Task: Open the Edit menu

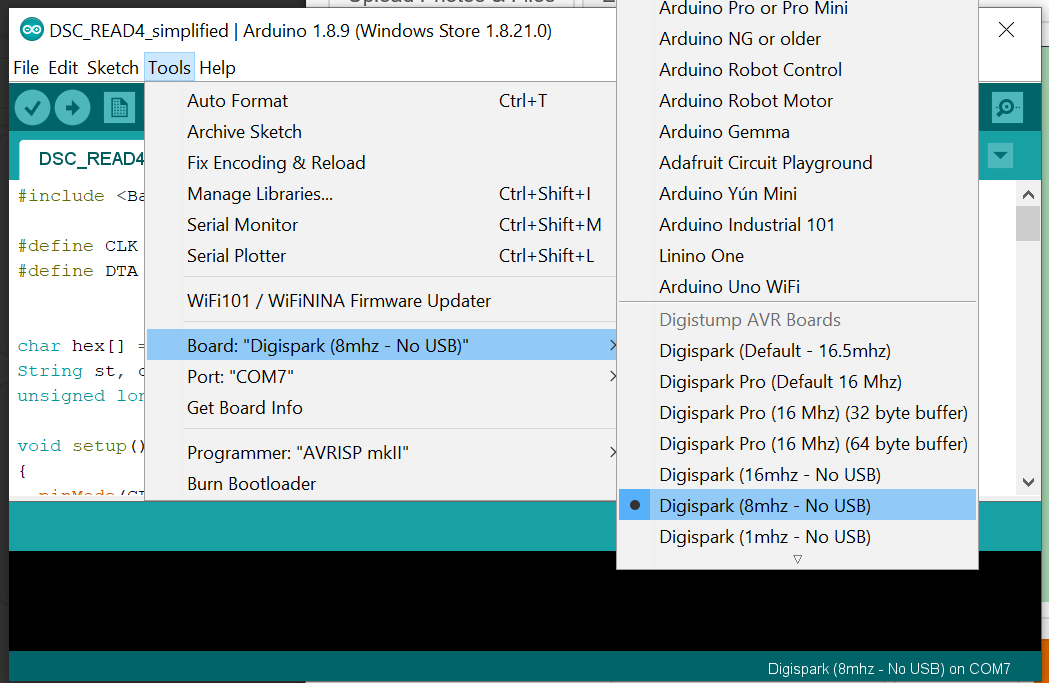Action: (63, 68)
